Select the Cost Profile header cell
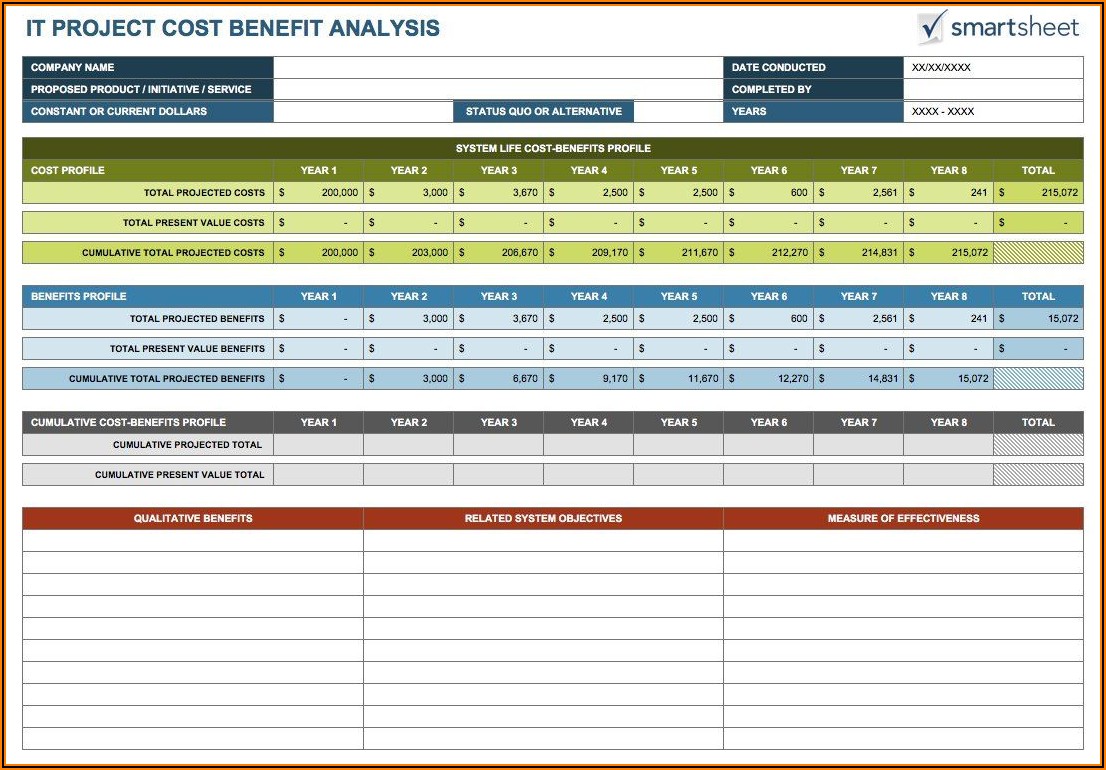 click(147, 170)
